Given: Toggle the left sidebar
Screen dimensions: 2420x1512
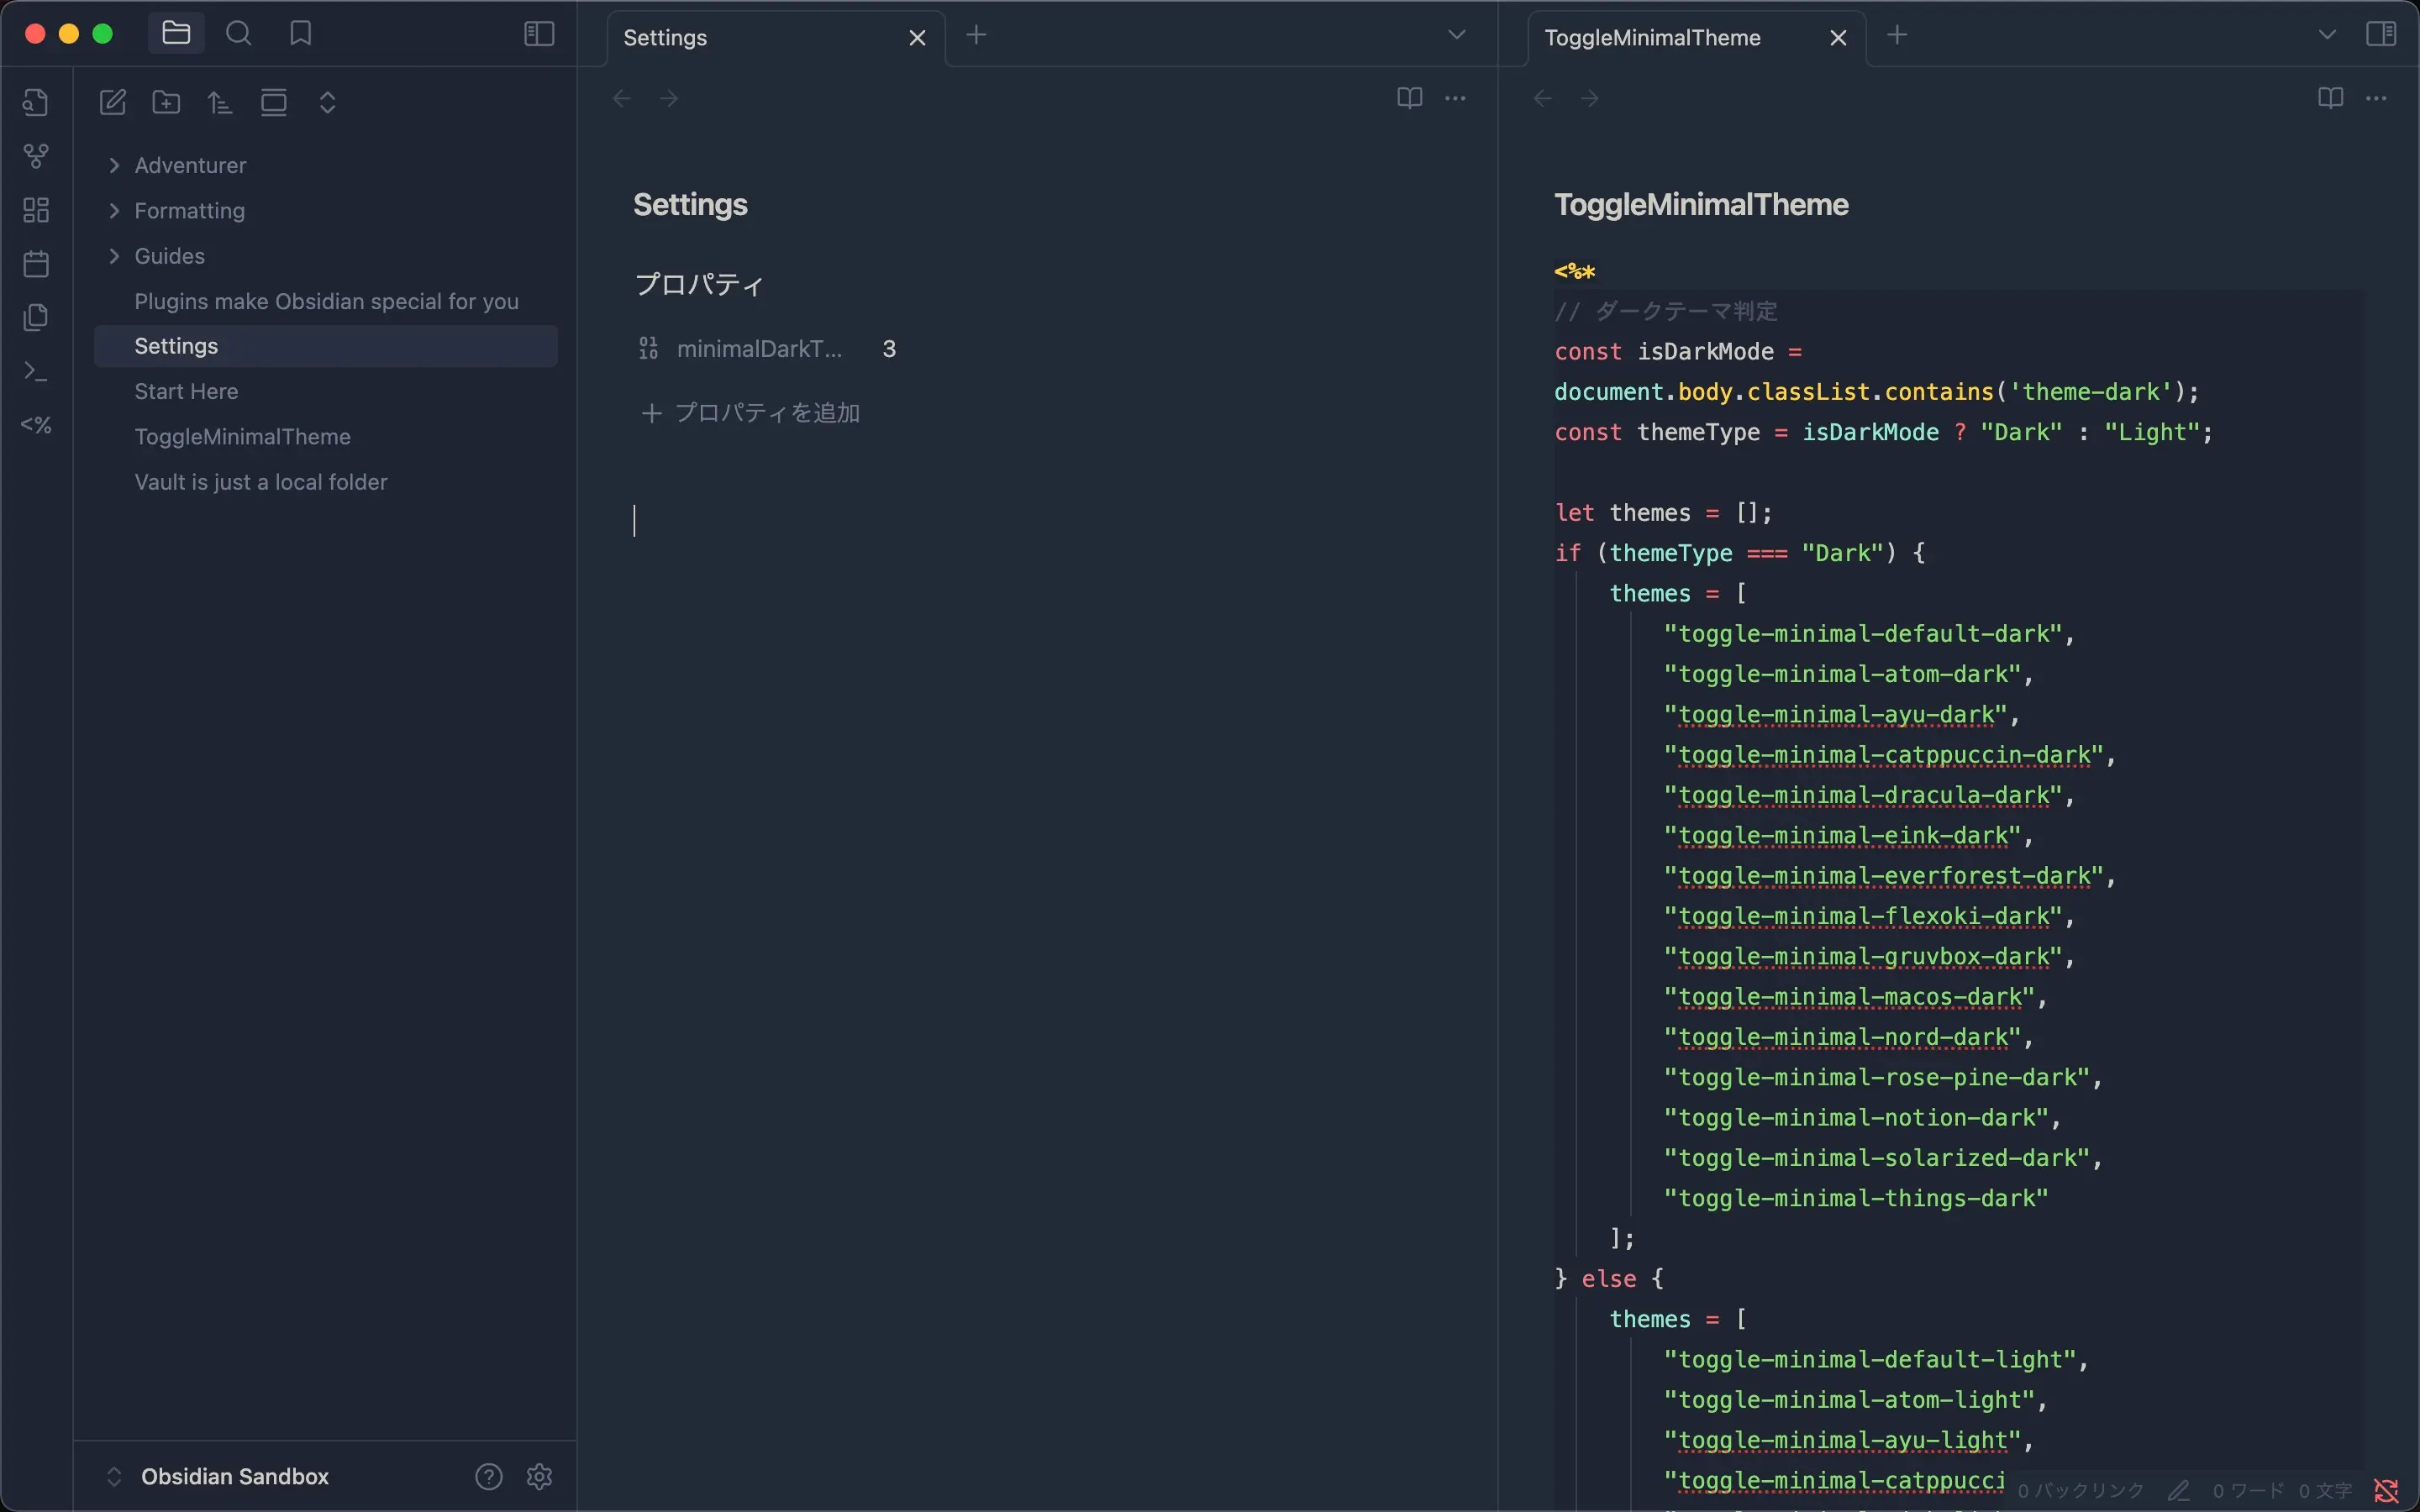Looking at the screenshot, I should point(539,34).
